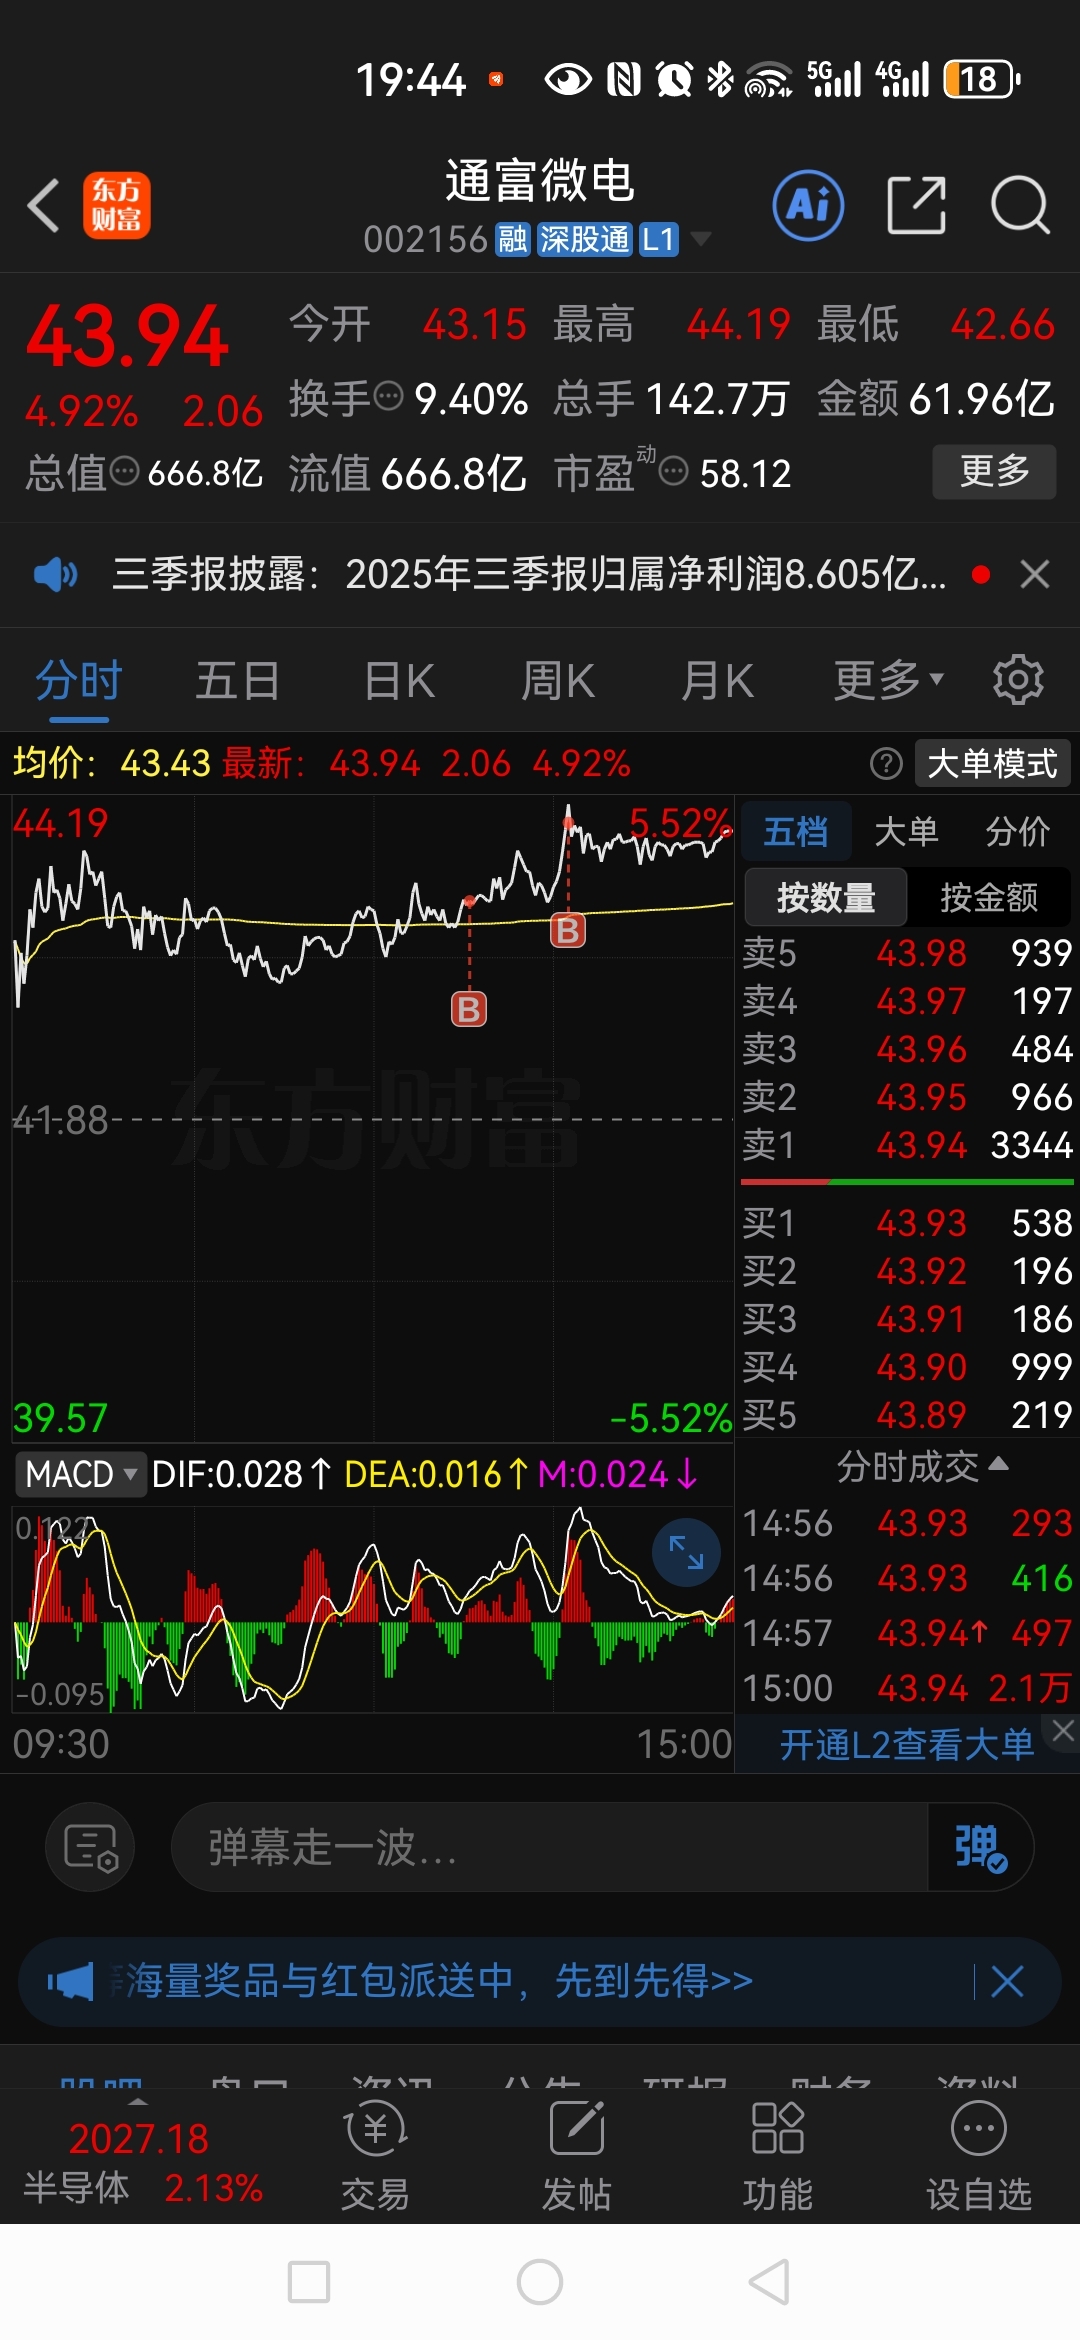Tap the Android back navigation button
Screen dimensions: 1080x2340
pyautogui.click(x=770, y=2283)
